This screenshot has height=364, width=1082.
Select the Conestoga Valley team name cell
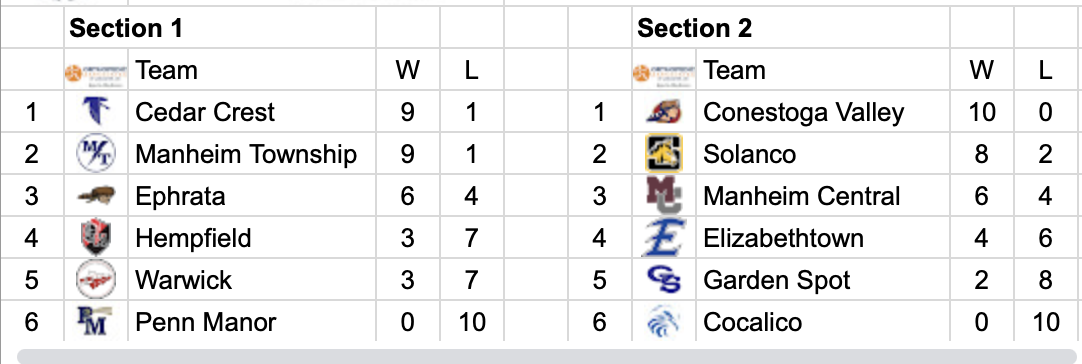823,112
